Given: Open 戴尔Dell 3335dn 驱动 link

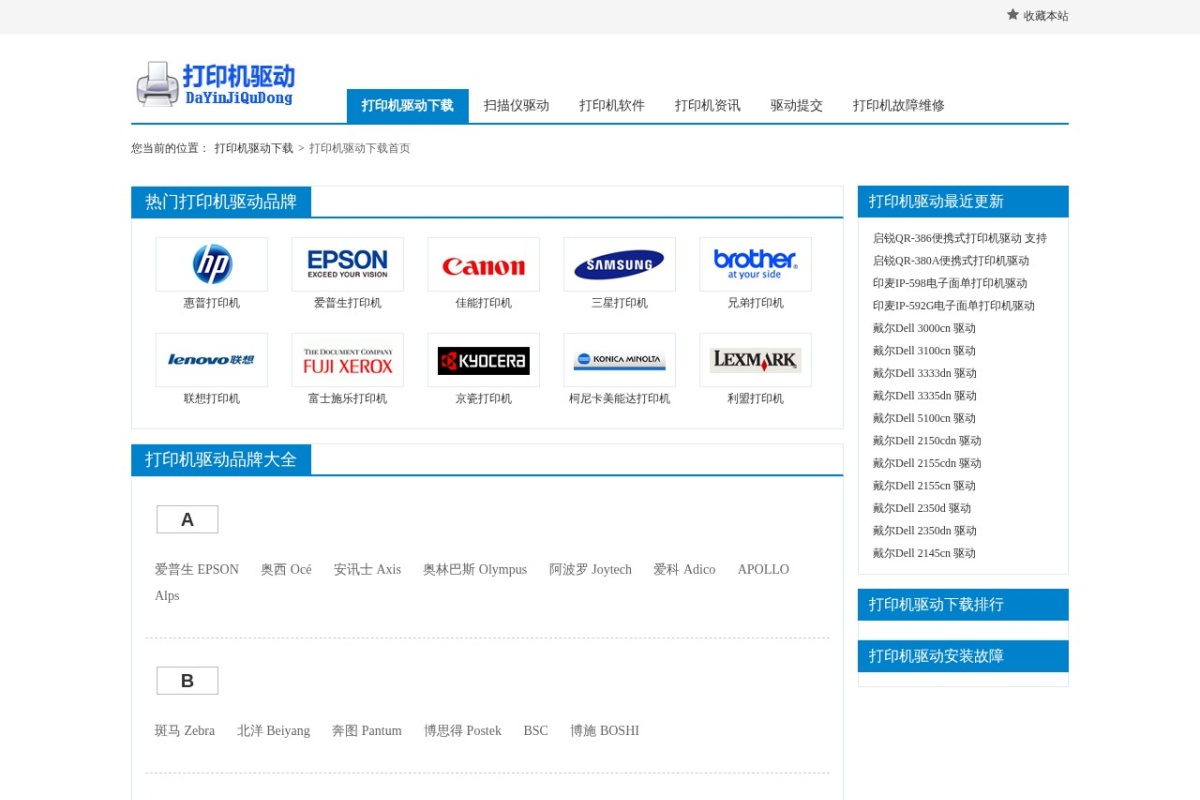Looking at the screenshot, I should tap(925, 396).
